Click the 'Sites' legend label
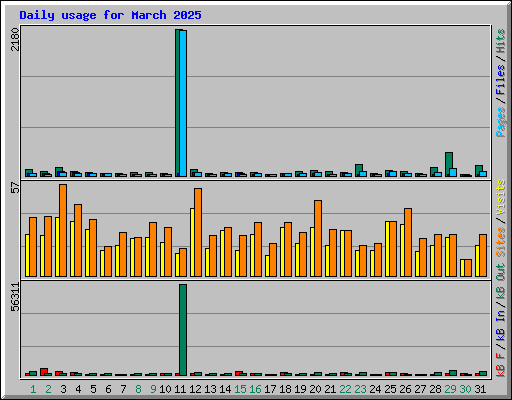The image size is (512, 400). click(x=501, y=242)
